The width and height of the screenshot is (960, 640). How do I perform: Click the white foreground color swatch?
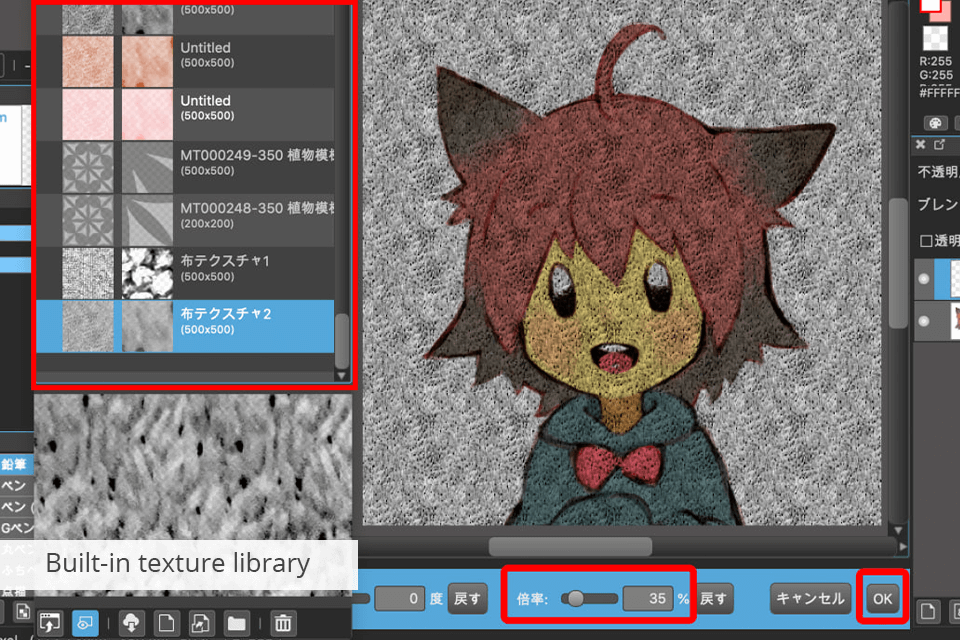point(932,6)
